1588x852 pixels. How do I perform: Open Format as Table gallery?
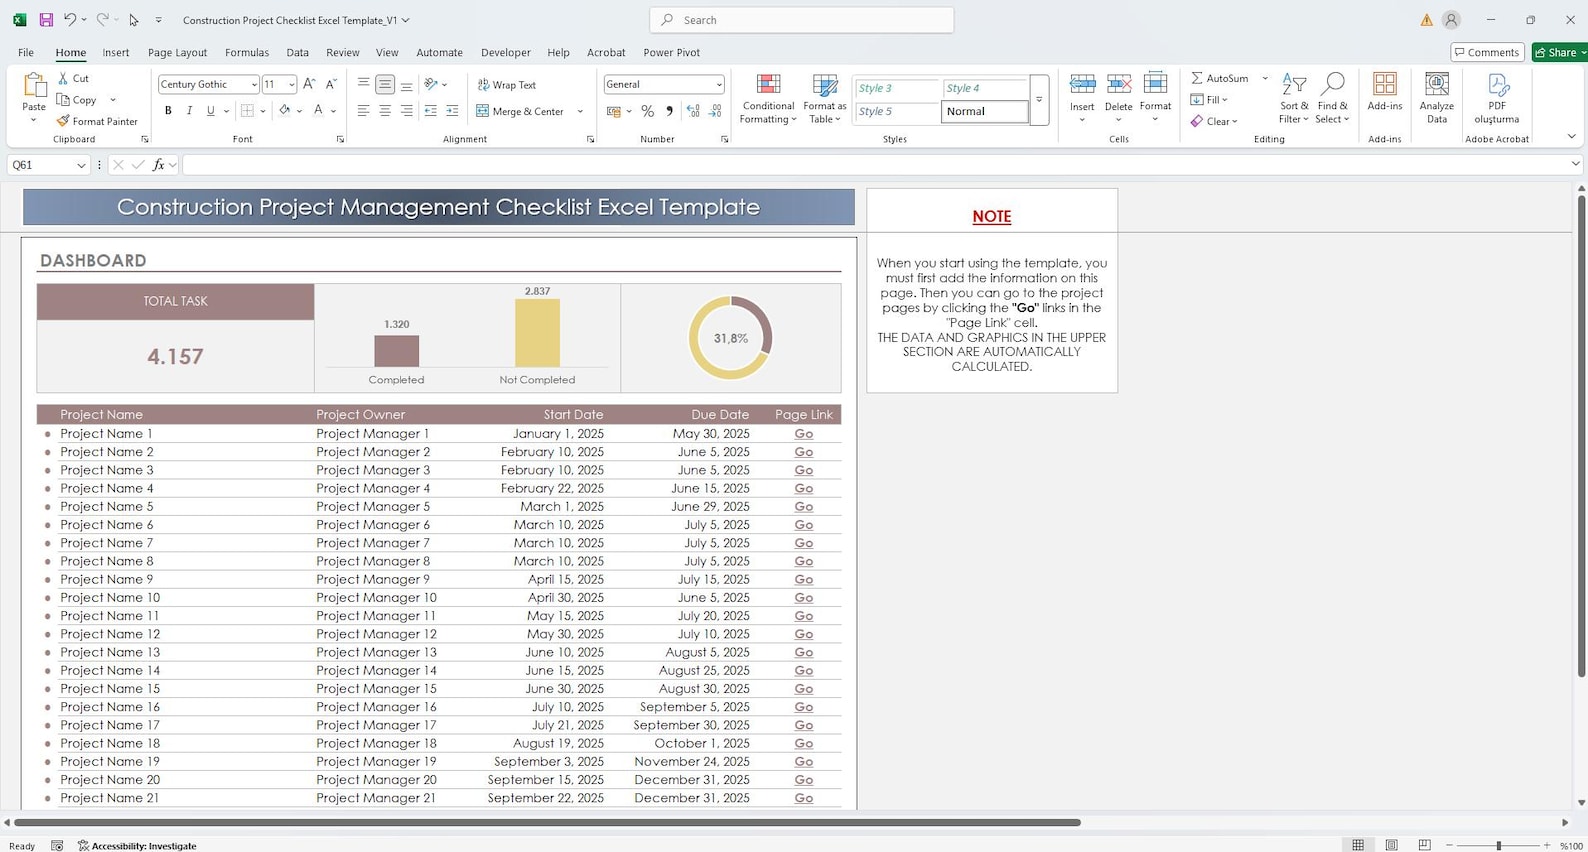825,99
